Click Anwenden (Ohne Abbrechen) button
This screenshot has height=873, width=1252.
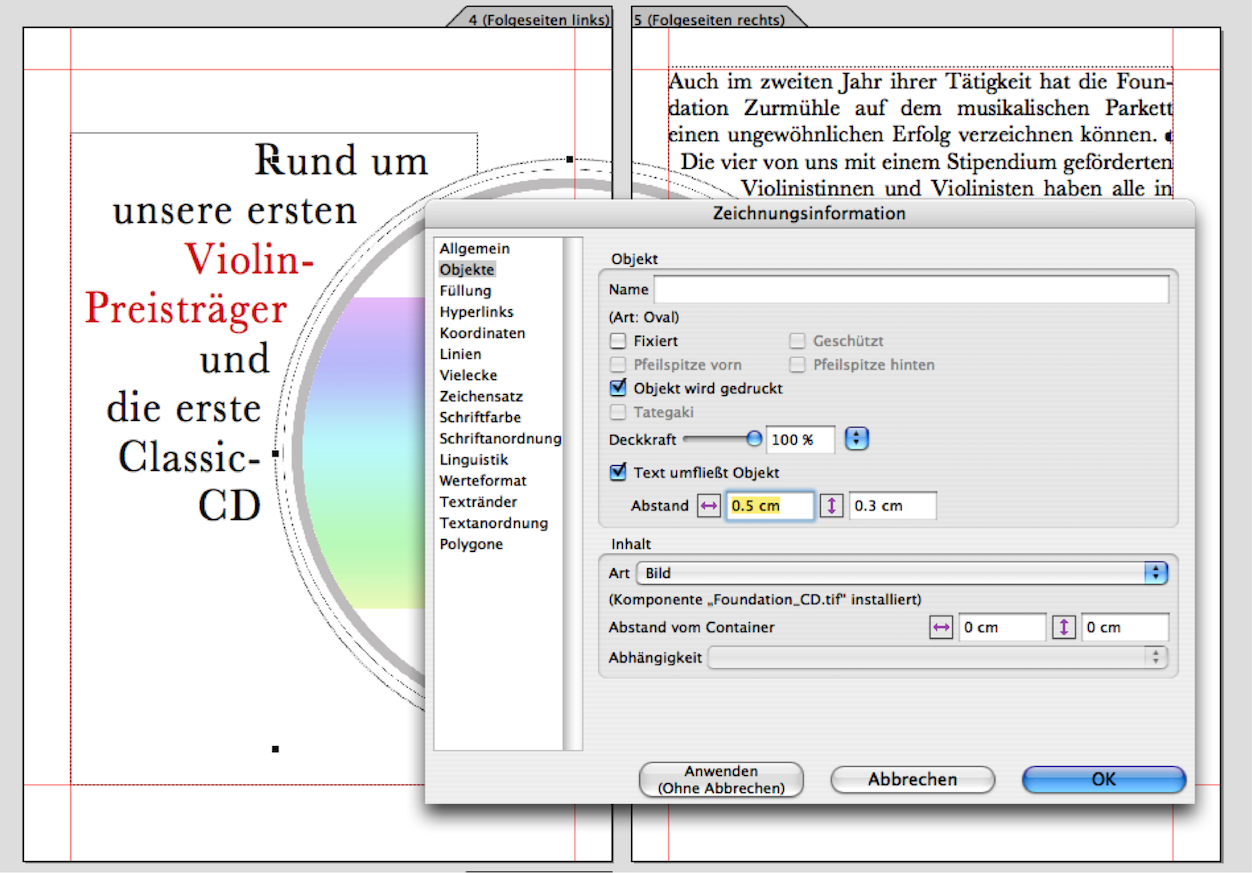(721, 780)
